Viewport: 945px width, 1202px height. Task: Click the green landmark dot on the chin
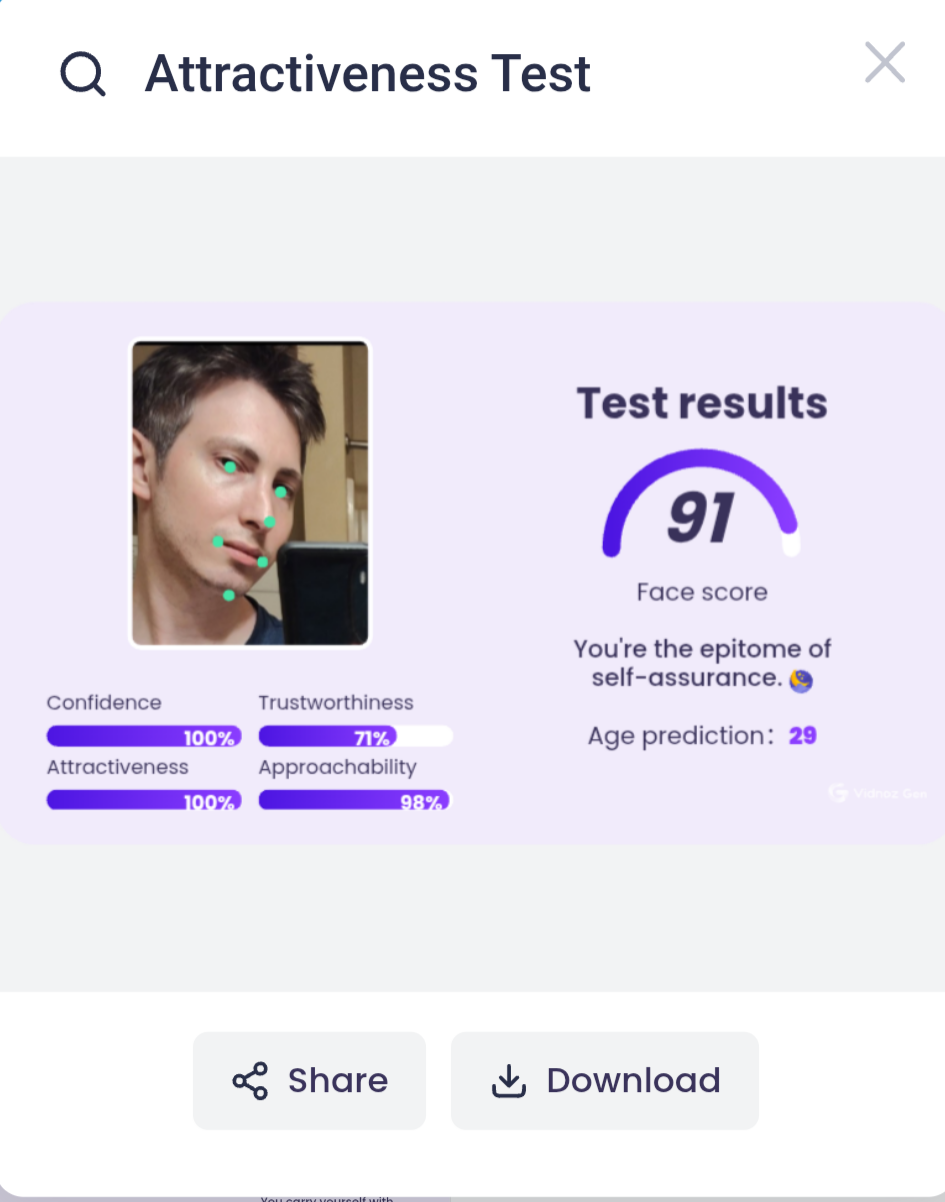click(x=229, y=596)
